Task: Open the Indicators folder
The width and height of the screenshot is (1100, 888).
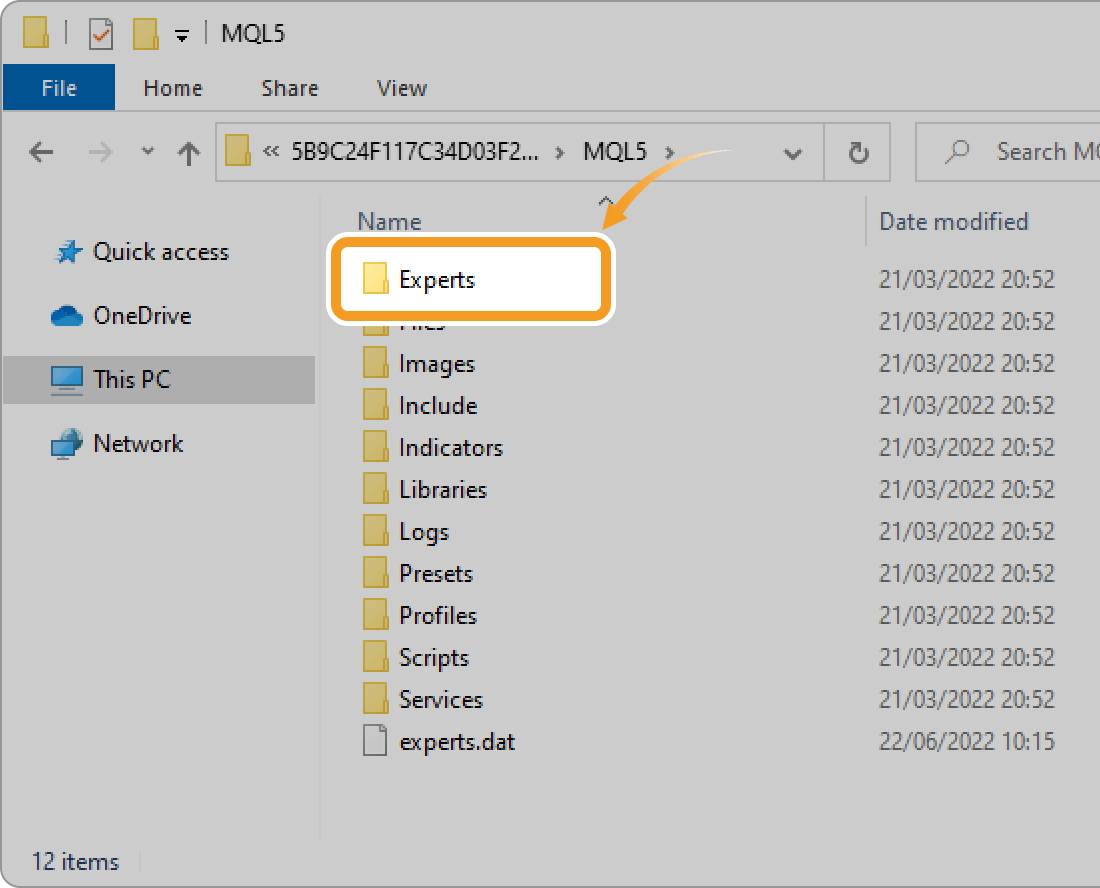Action: [450, 448]
